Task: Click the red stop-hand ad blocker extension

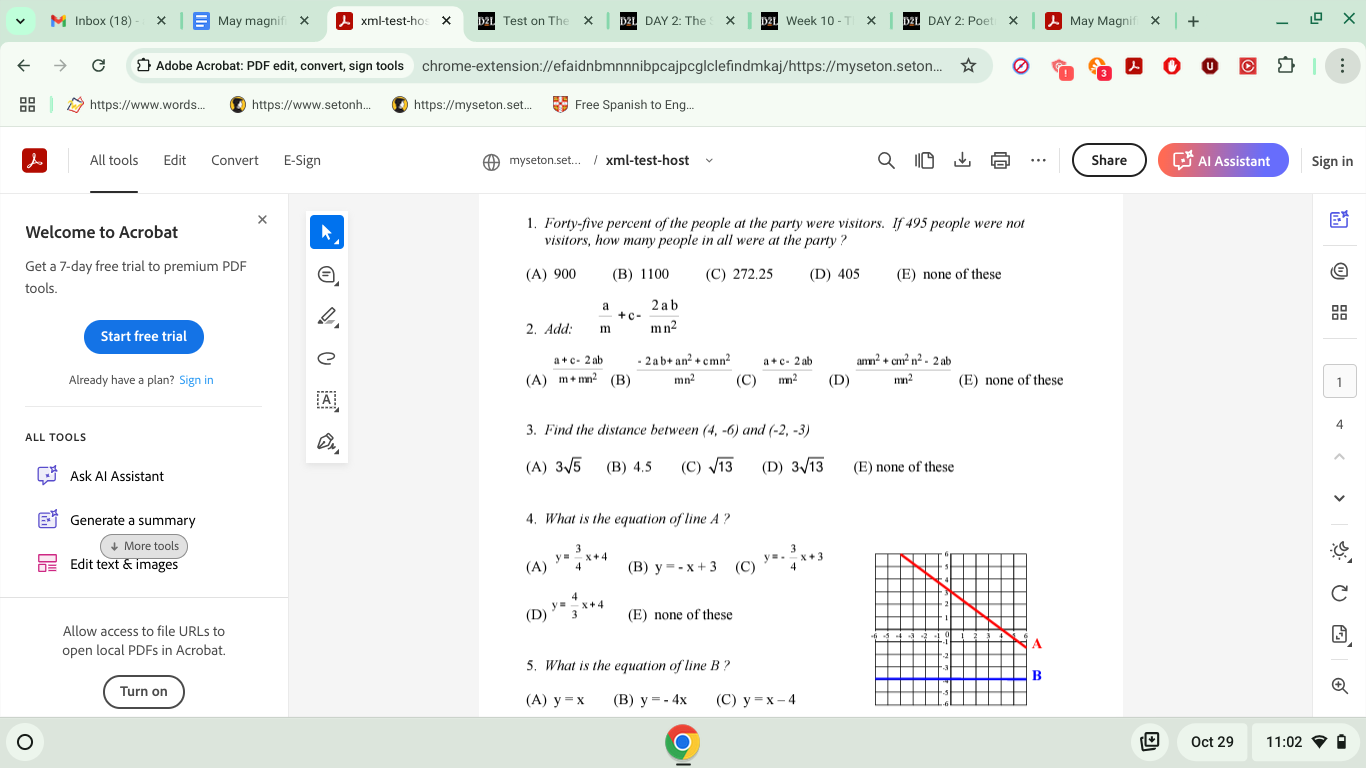Action: point(1172,66)
